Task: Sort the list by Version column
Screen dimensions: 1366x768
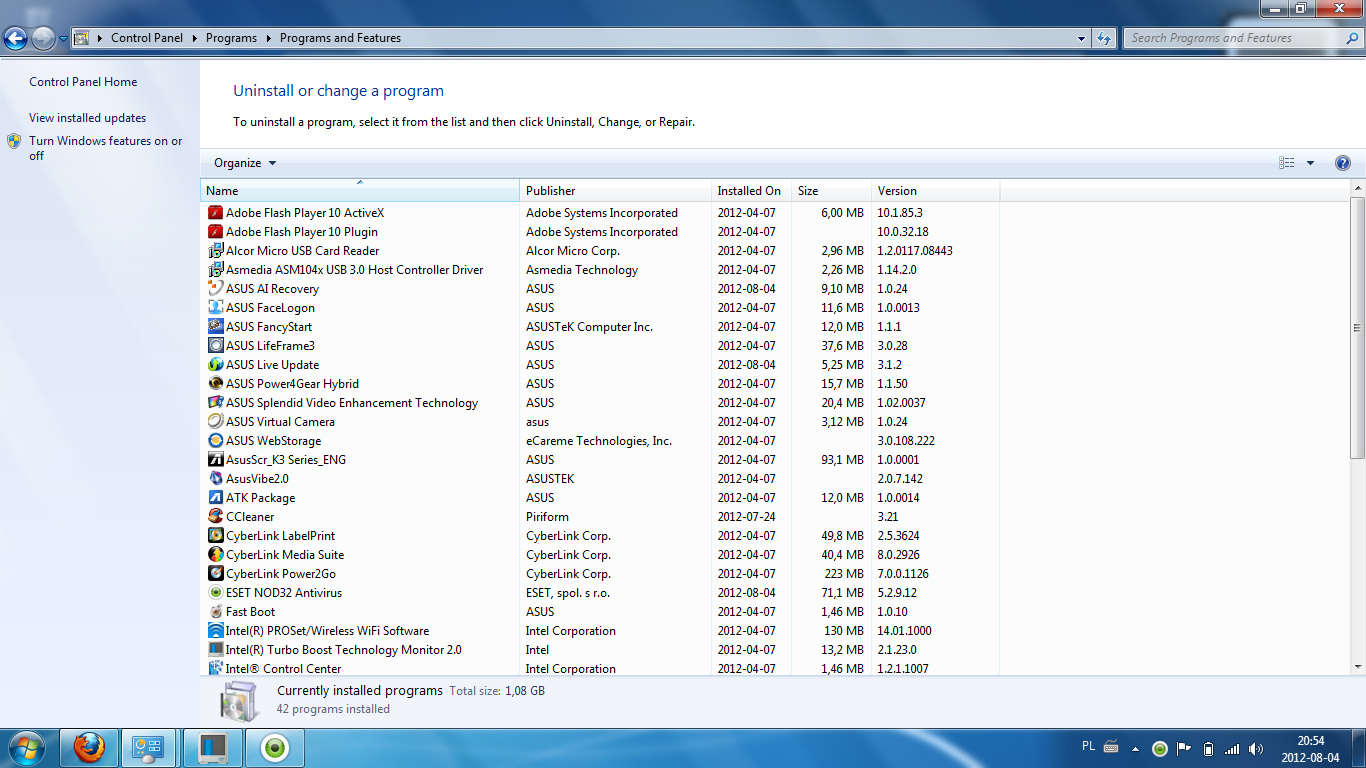Action: (x=935, y=191)
